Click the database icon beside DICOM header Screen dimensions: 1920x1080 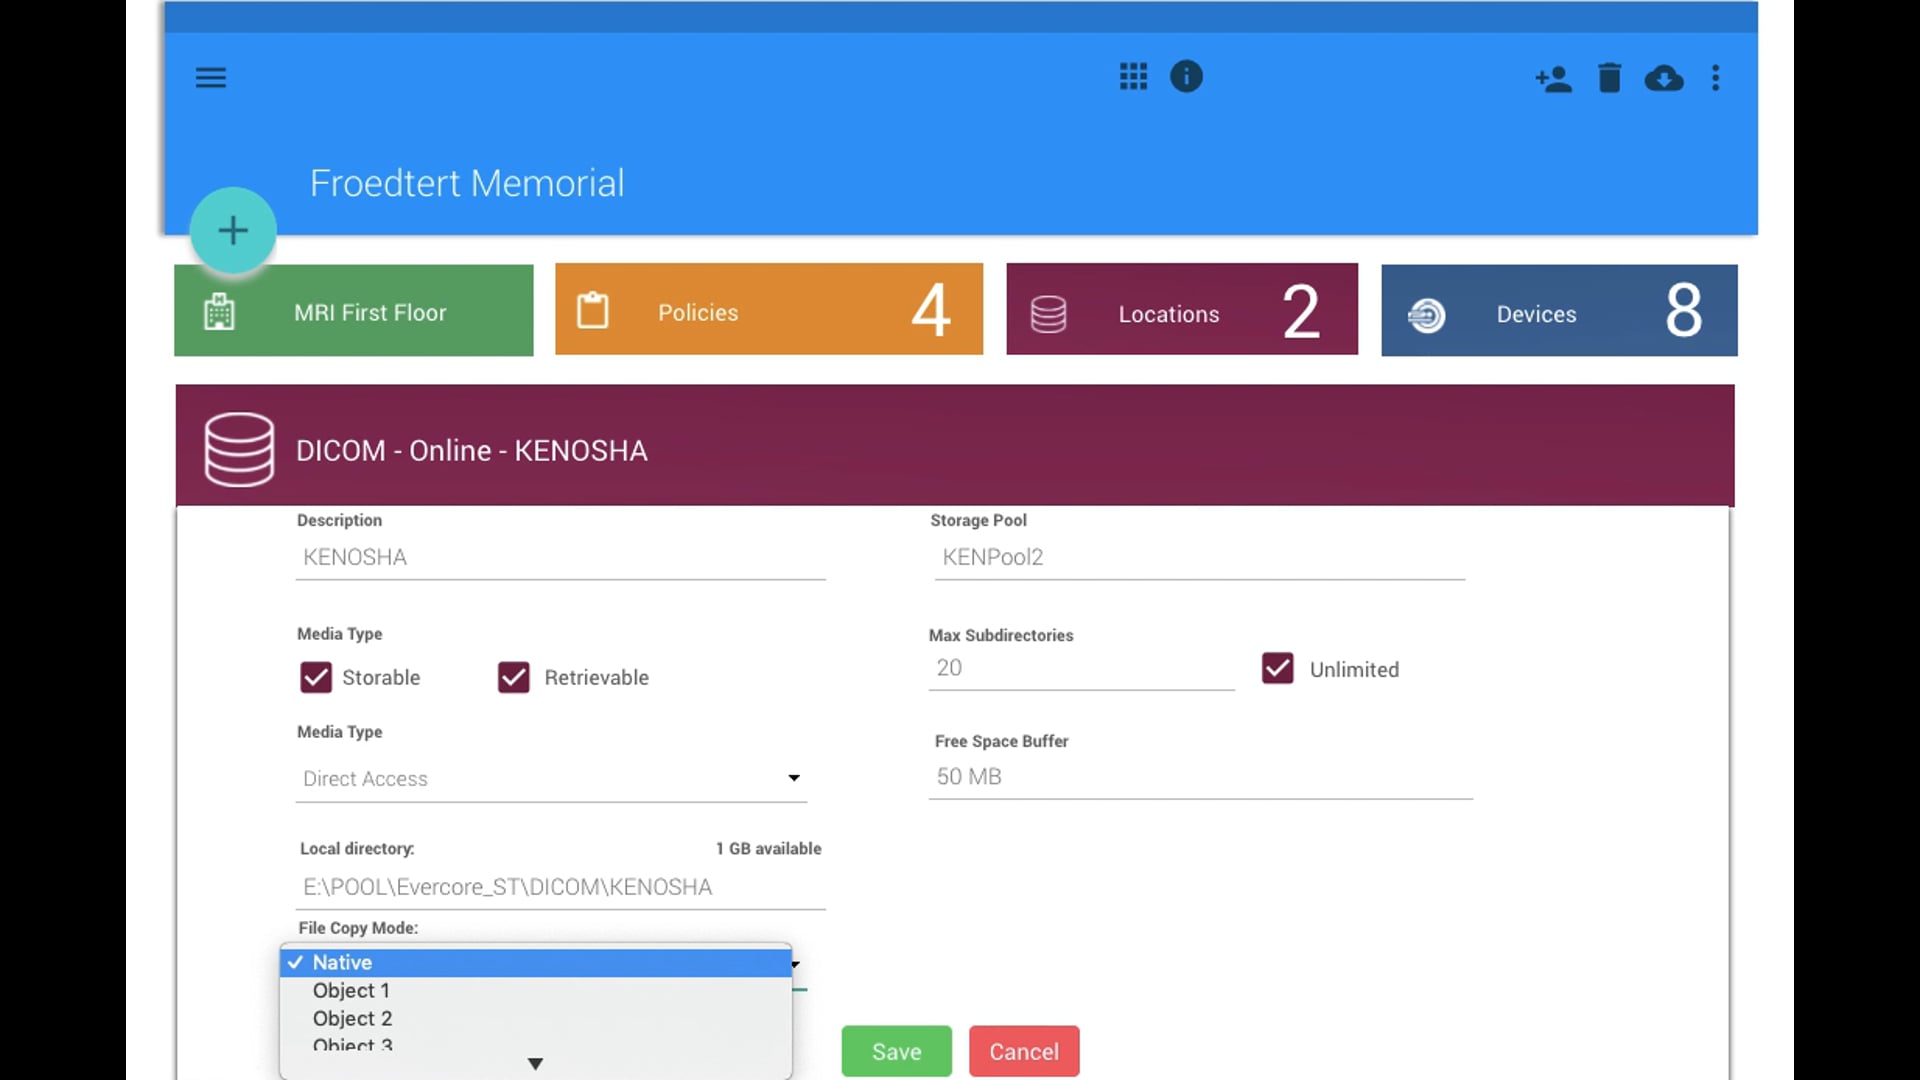(239, 450)
